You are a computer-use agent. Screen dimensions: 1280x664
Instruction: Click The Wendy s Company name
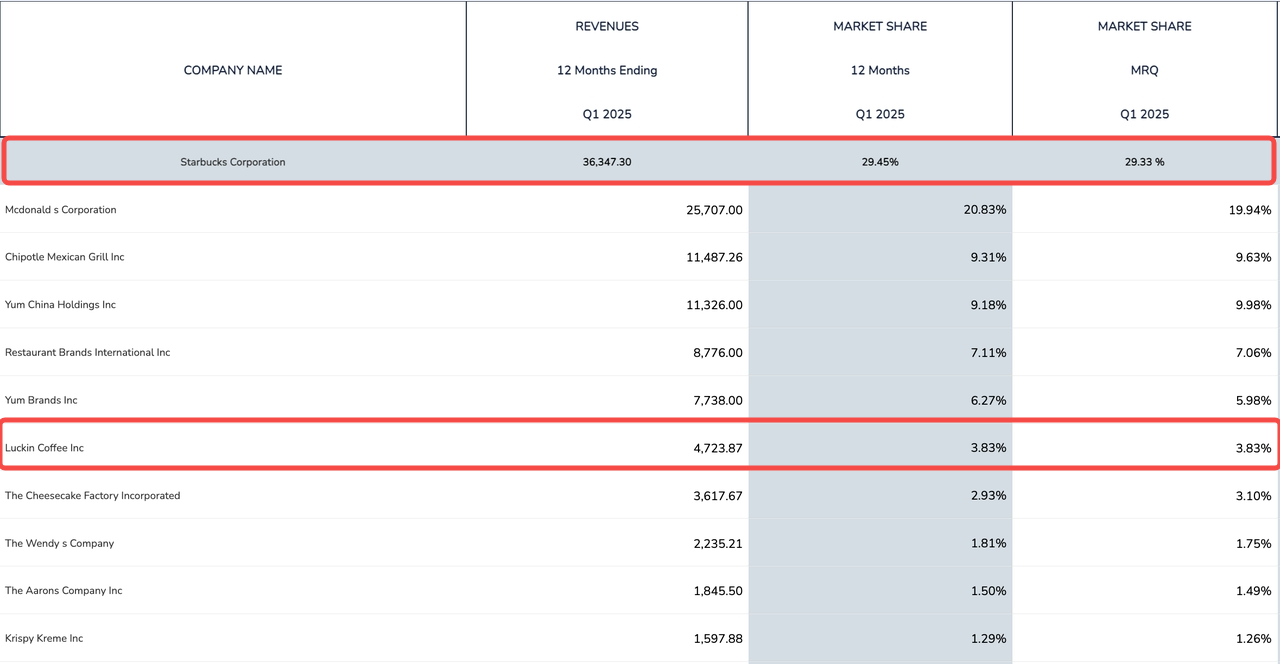click(60, 544)
